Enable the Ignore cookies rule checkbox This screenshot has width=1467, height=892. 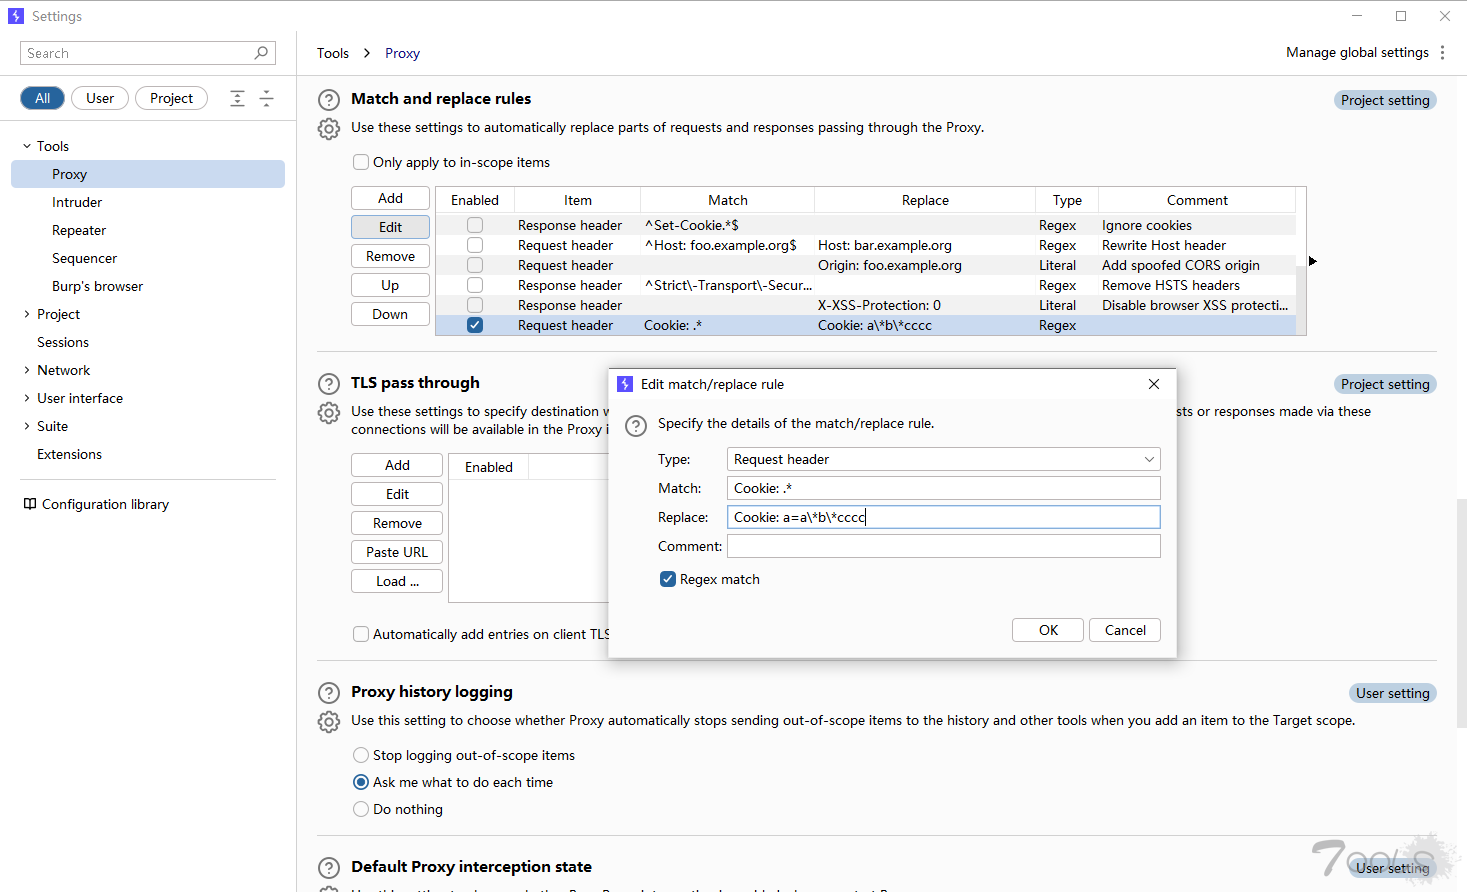475,225
